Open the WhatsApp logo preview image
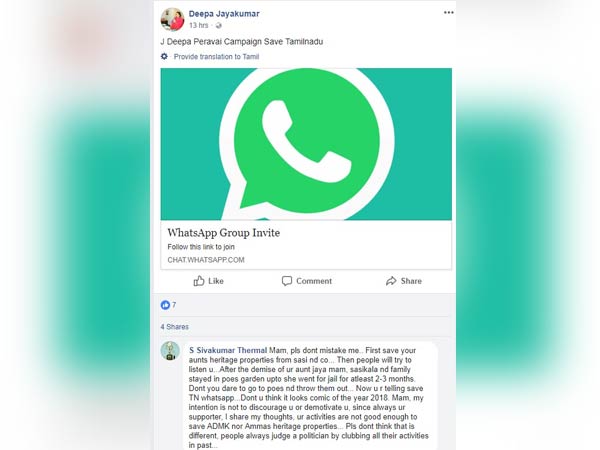This screenshot has width=600, height=450. (x=306, y=144)
